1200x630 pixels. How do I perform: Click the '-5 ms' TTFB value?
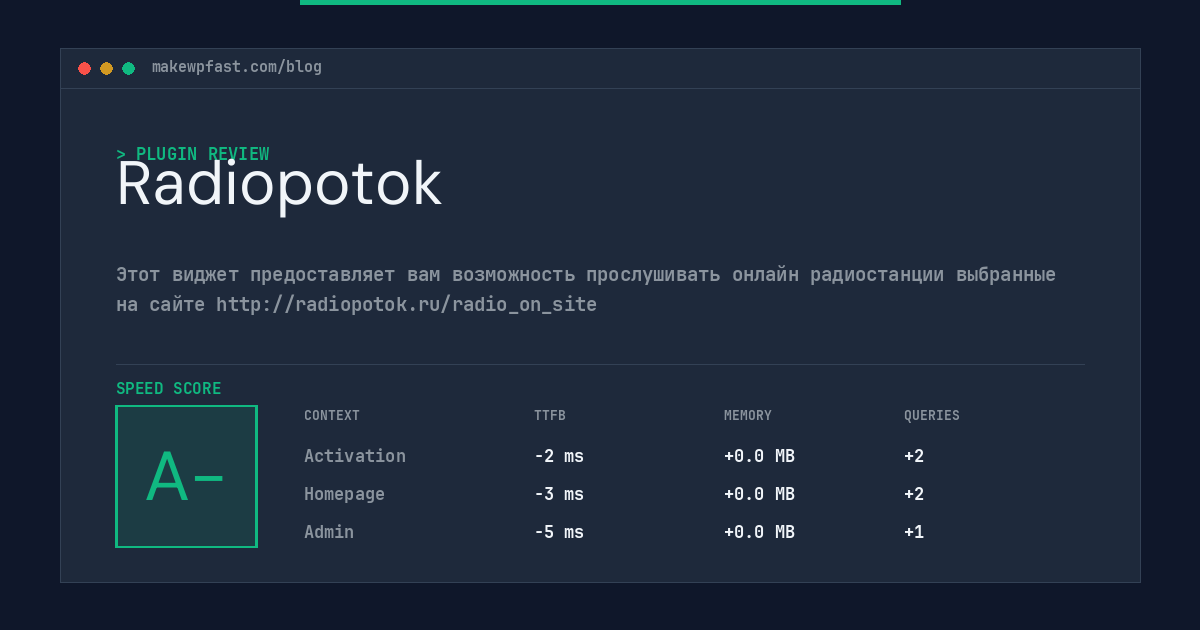coord(559,532)
